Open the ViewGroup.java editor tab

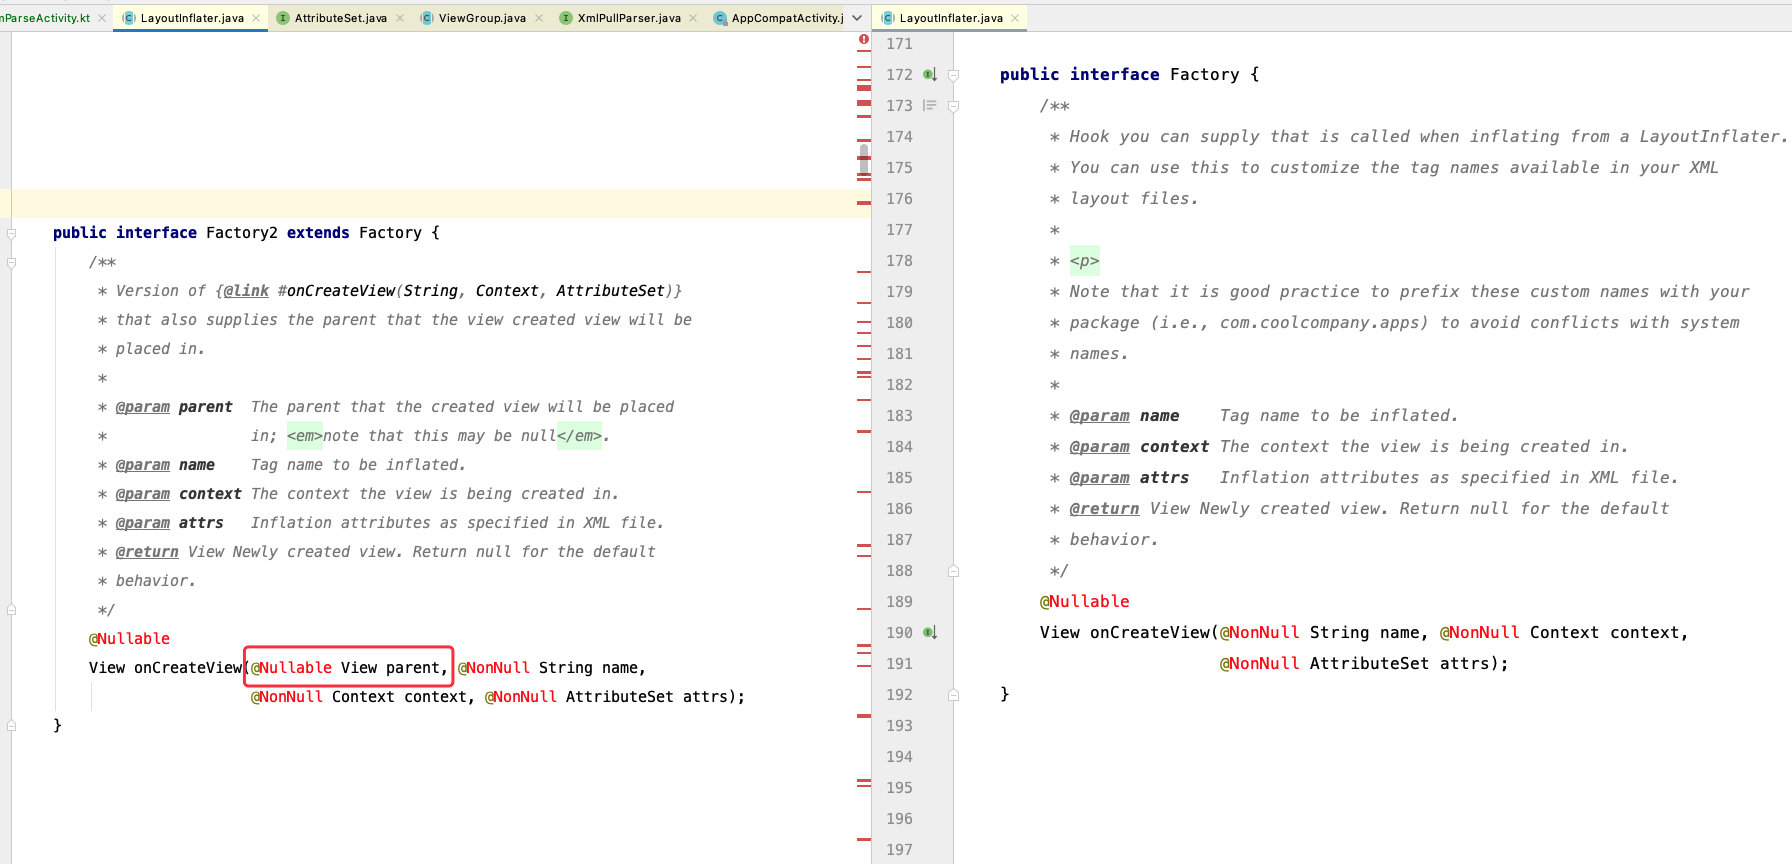pos(482,18)
